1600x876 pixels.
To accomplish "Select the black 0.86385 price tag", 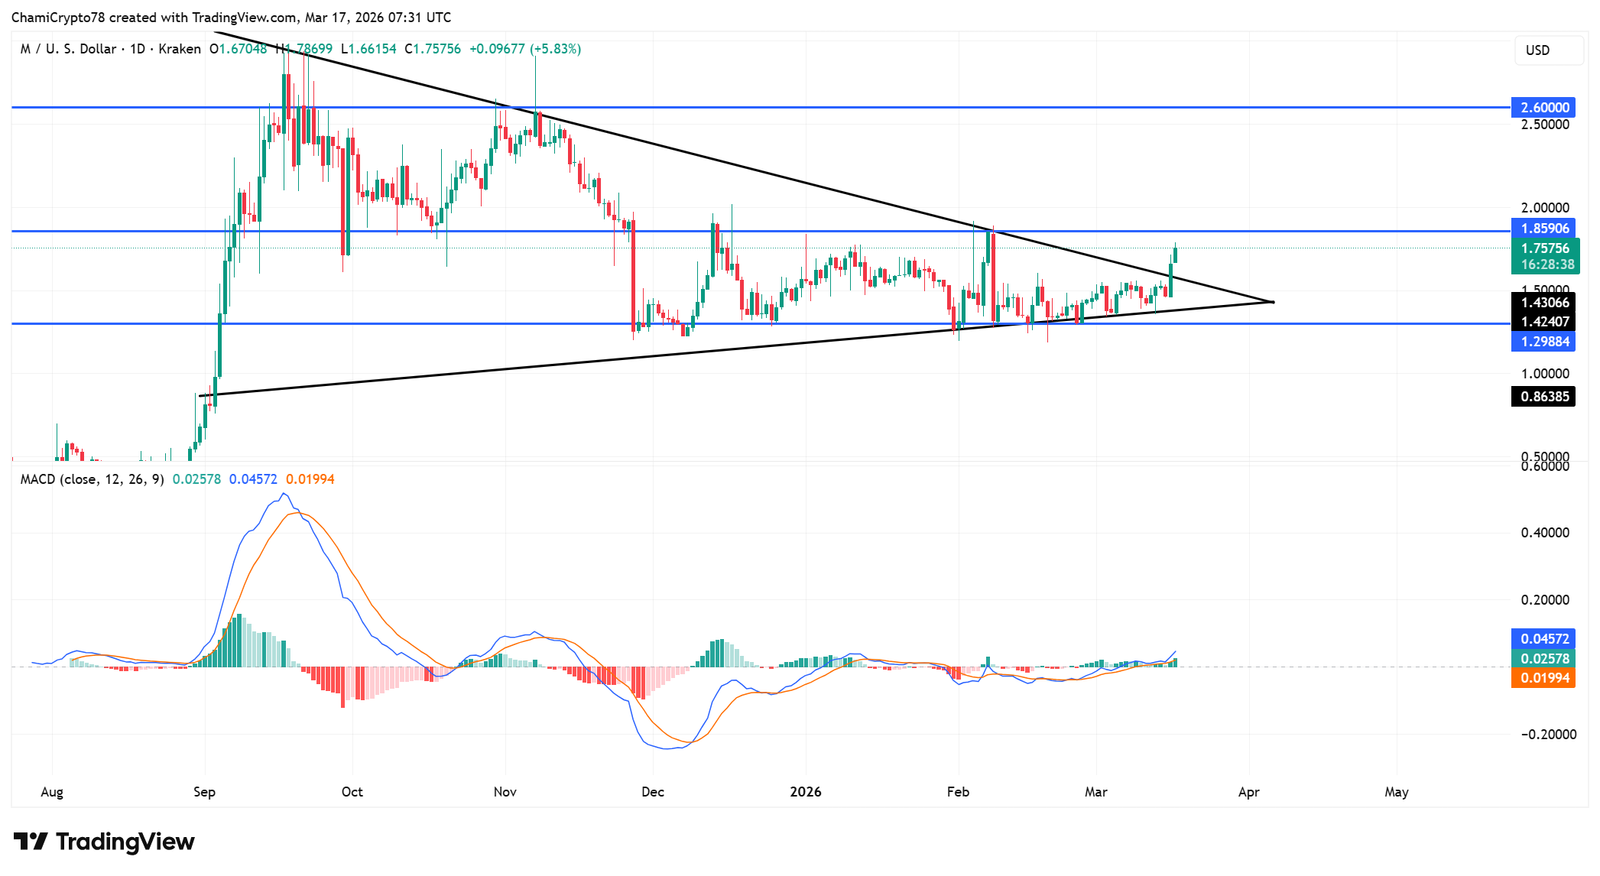I will (1545, 397).
